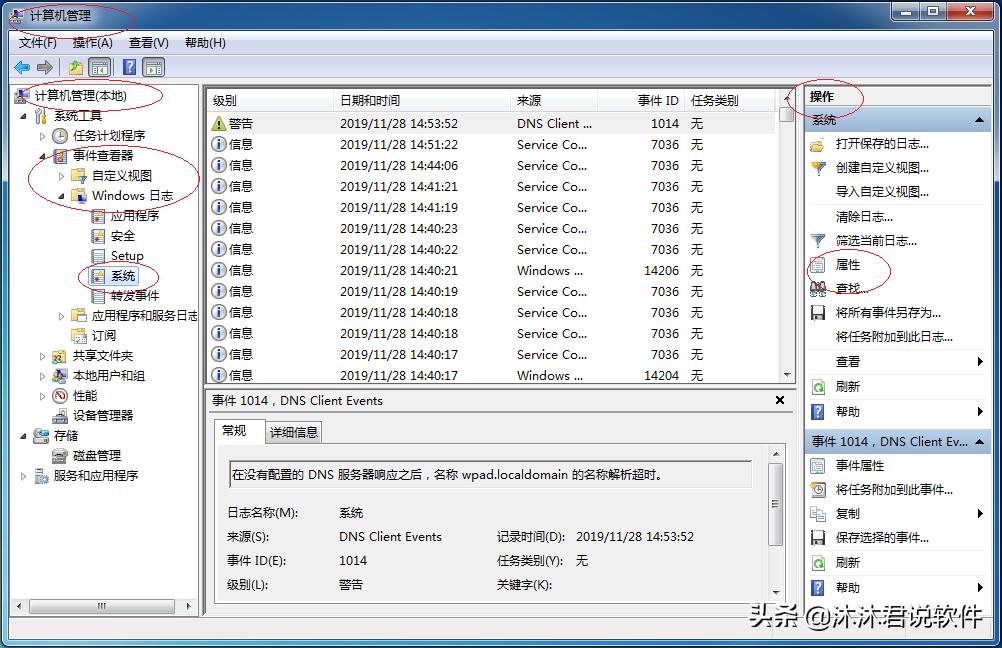Click the back navigation arrow in the toolbar

pyautogui.click(x=23, y=67)
